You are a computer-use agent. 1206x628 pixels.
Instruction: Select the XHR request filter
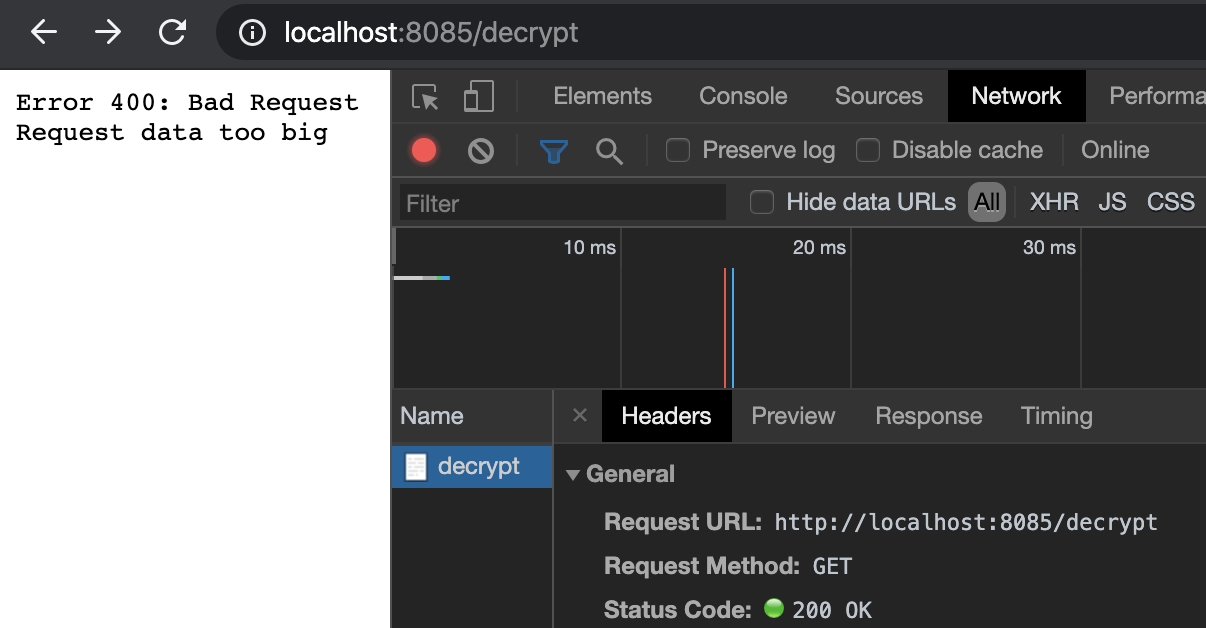click(1053, 202)
